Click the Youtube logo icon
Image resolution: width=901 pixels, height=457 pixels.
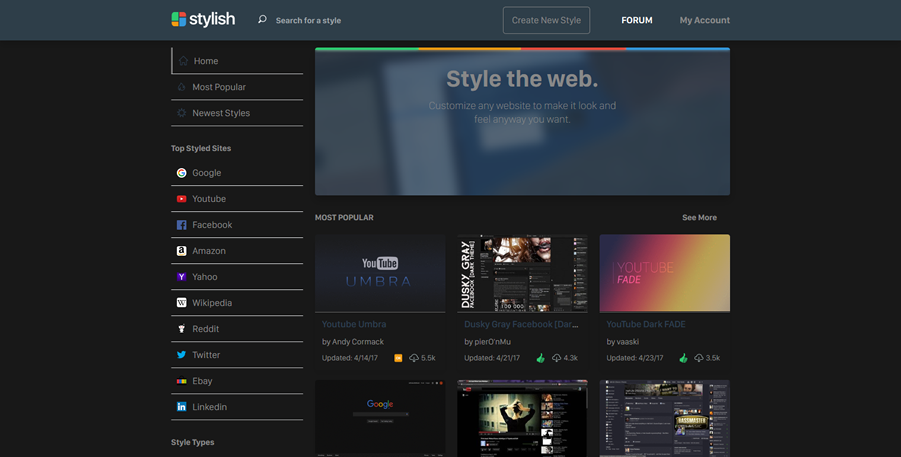pyautogui.click(x=182, y=199)
